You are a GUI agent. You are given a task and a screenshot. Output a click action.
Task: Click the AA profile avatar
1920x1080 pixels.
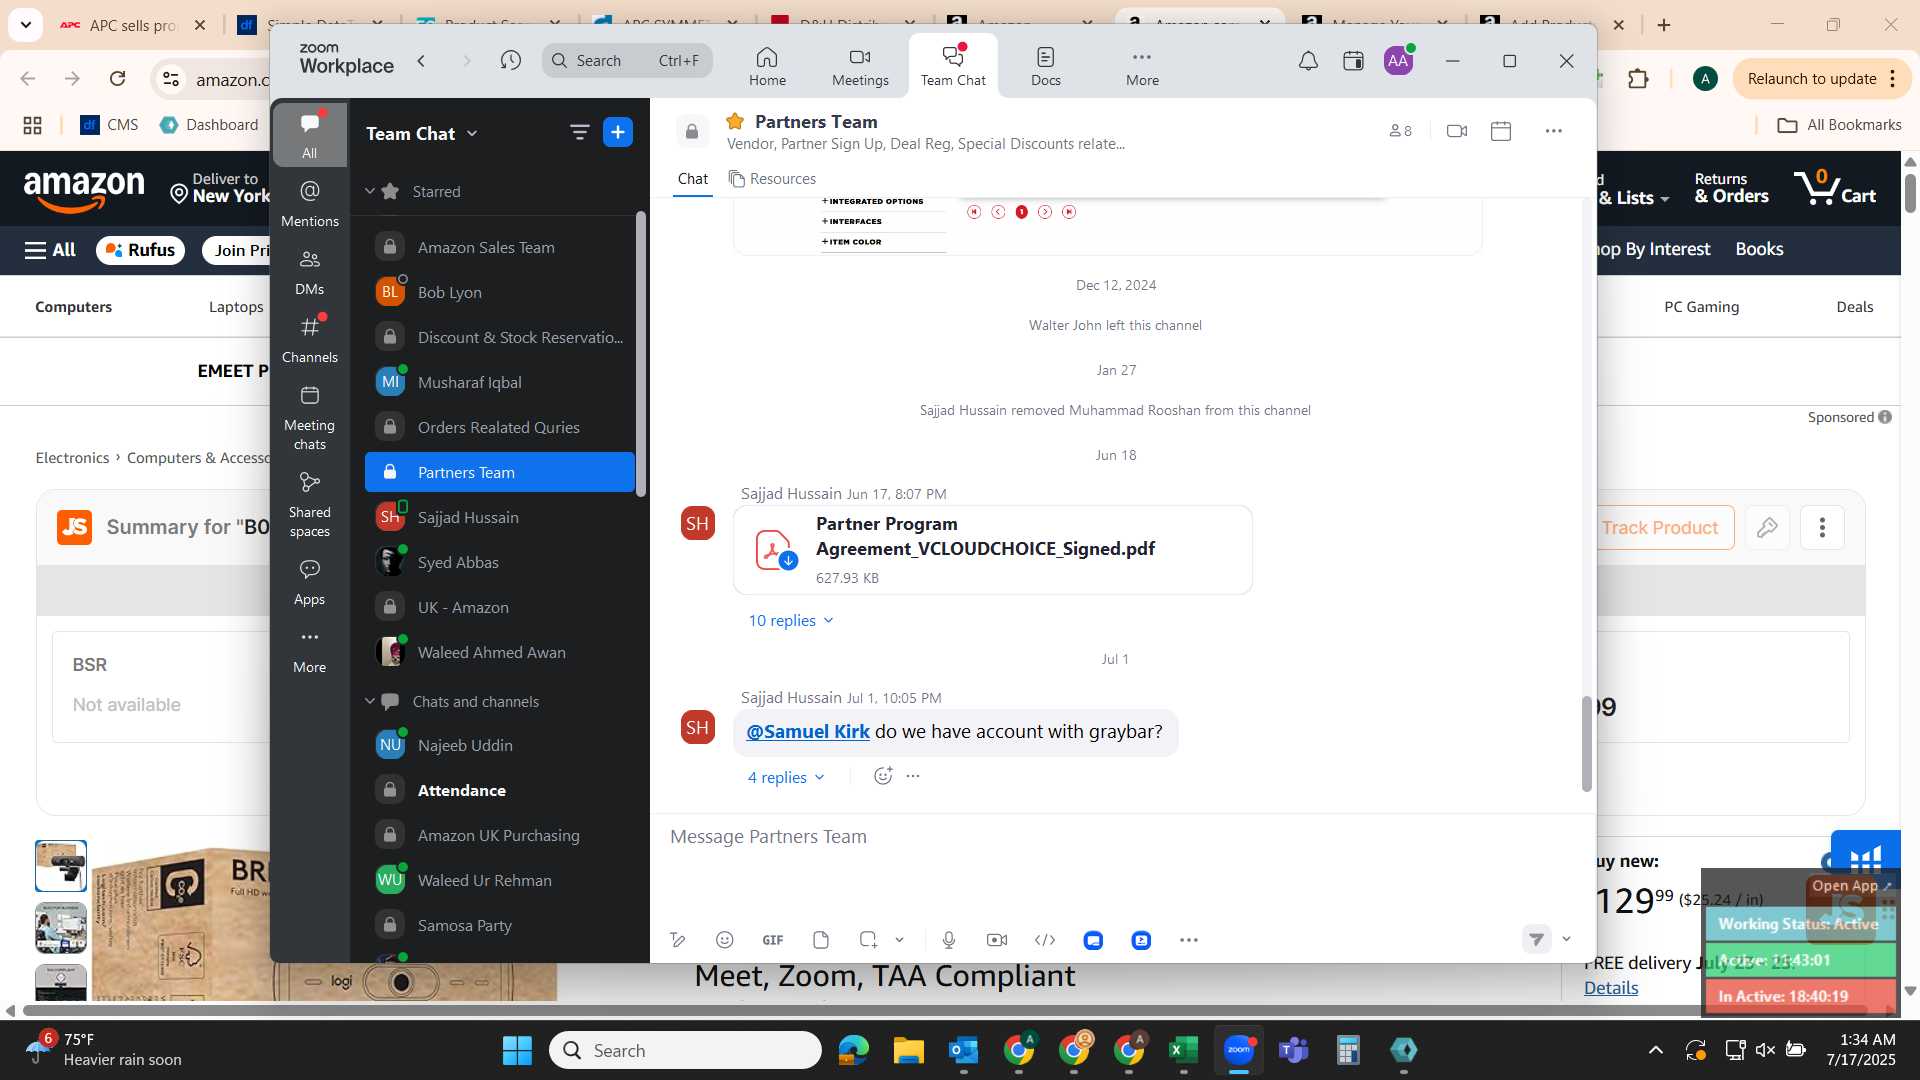pyautogui.click(x=1398, y=61)
